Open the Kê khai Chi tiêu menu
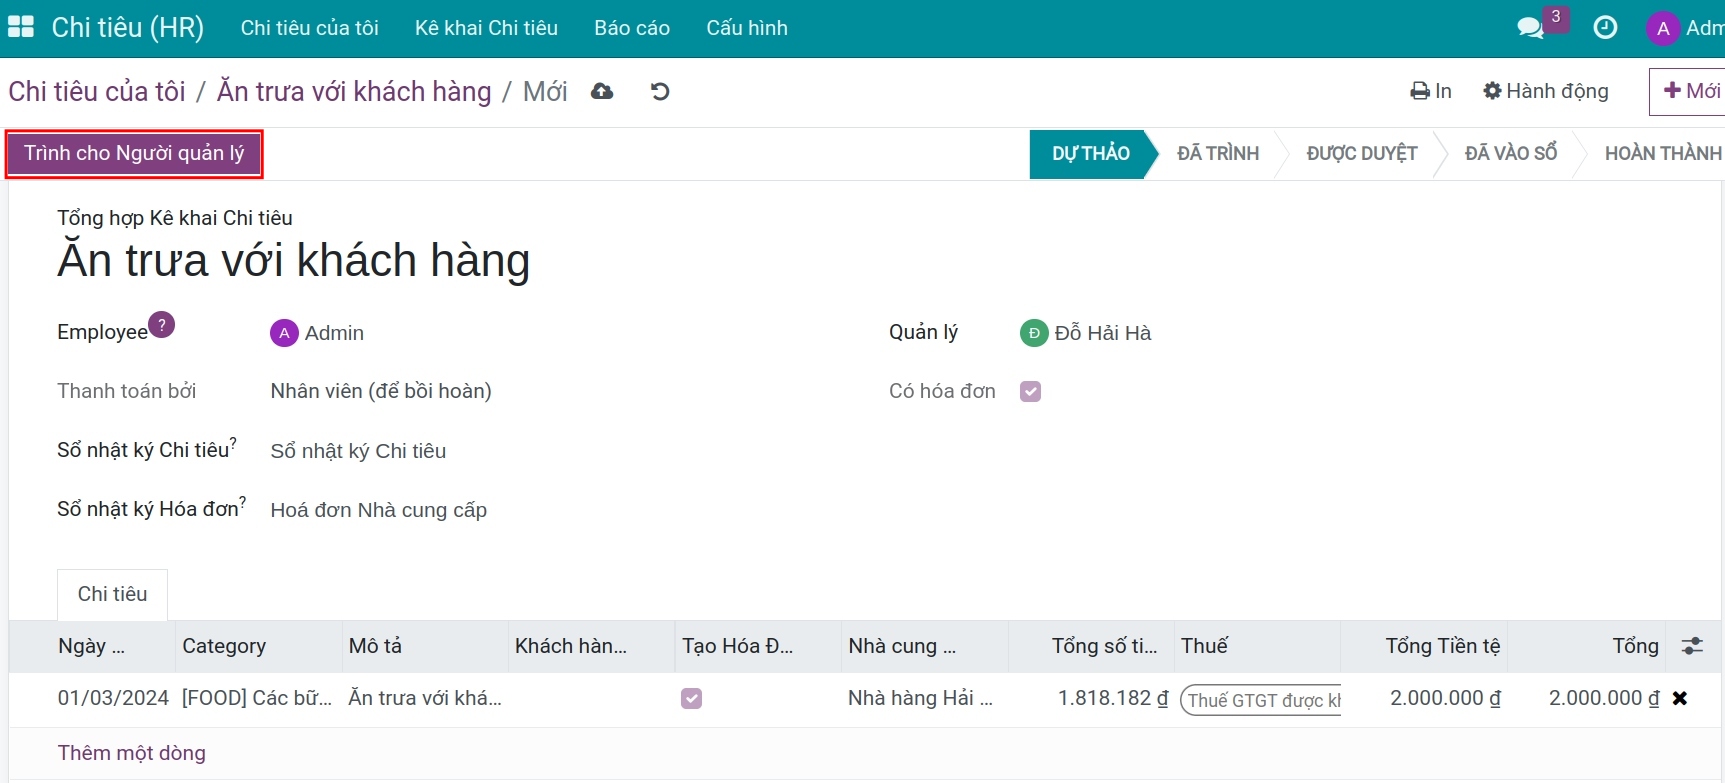1725x783 pixels. 487,28
